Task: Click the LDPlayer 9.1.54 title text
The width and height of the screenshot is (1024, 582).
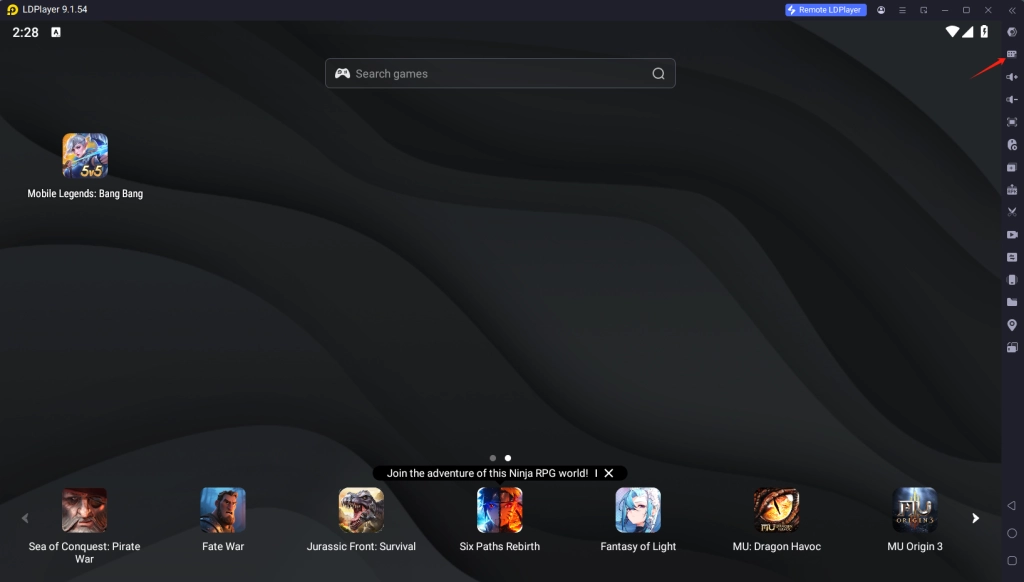Action: (x=55, y=10)
